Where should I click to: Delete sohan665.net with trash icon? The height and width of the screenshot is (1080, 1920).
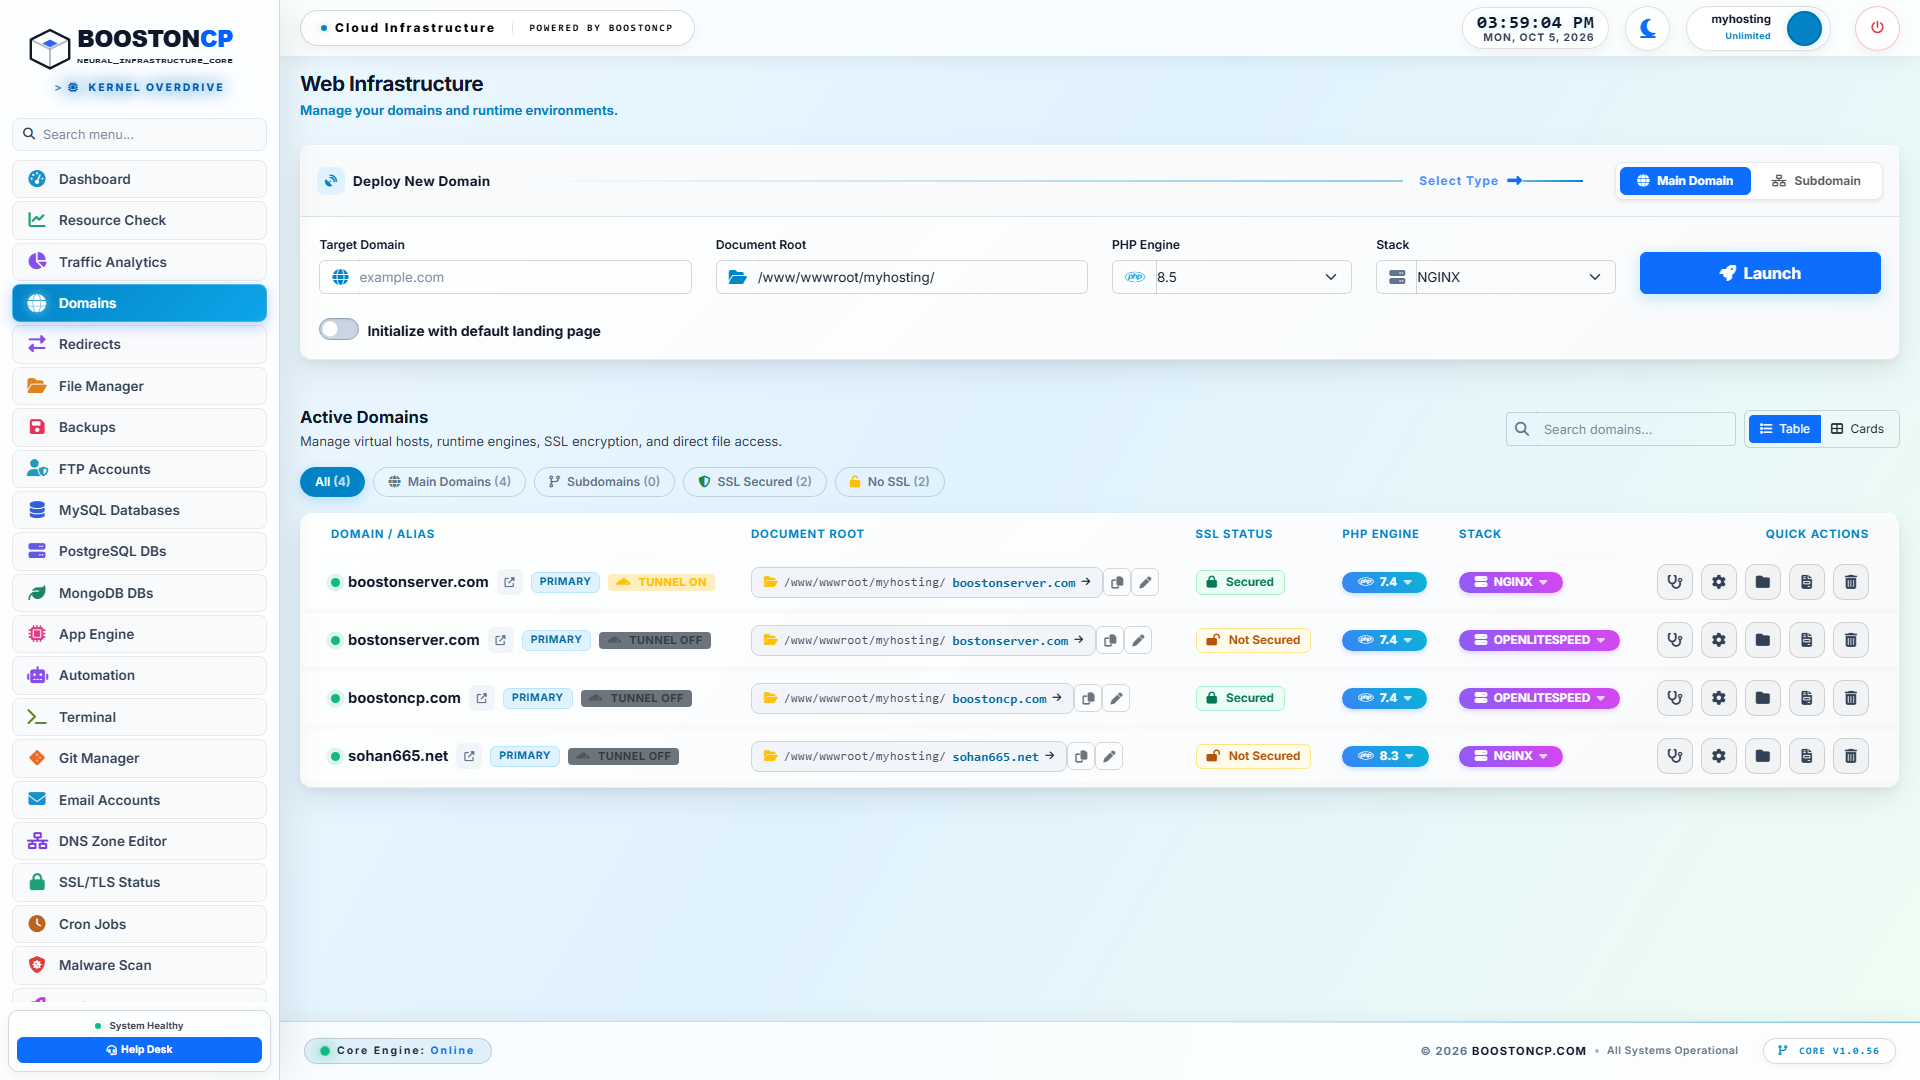click(x=1851, y=756)
